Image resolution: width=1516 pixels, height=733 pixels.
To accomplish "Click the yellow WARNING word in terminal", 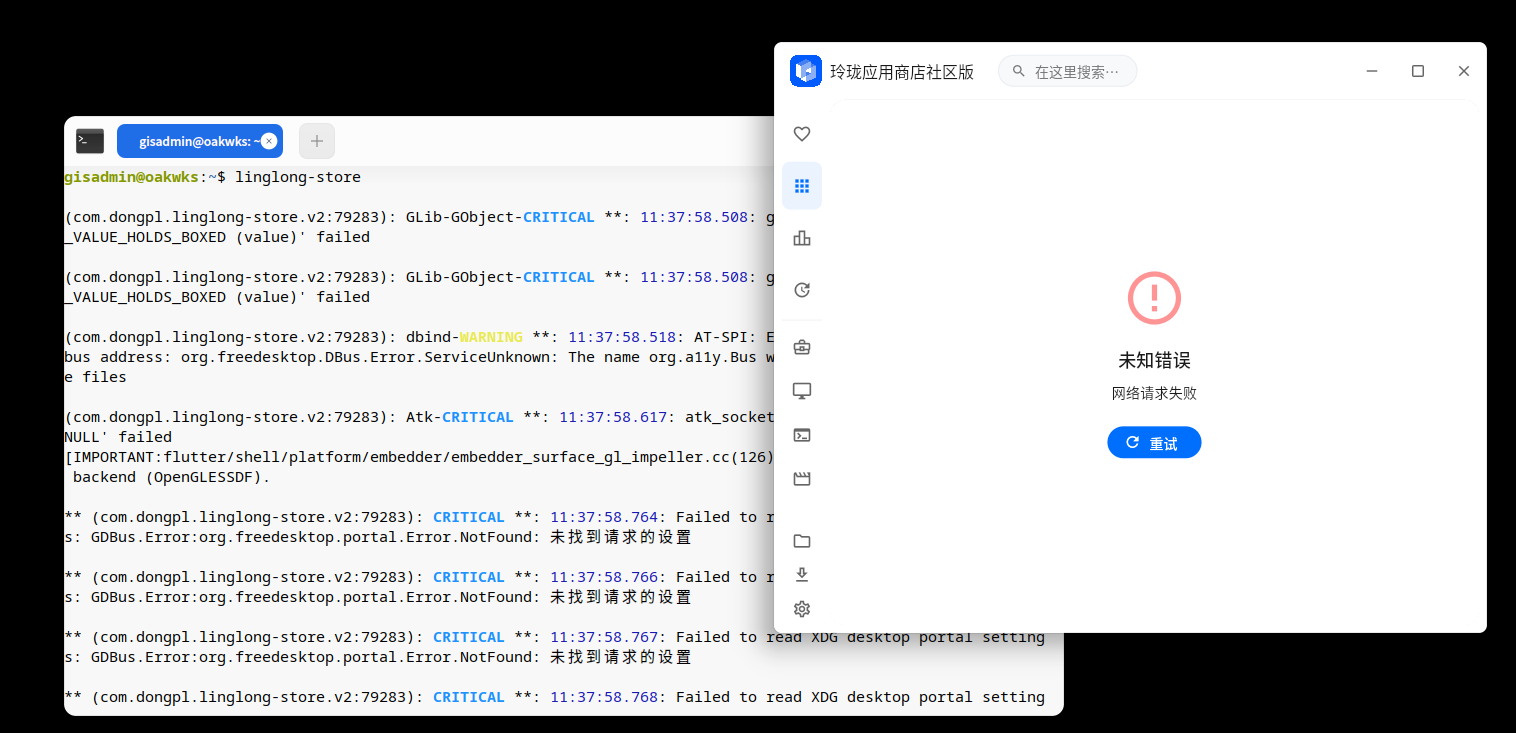I will 490,337.
